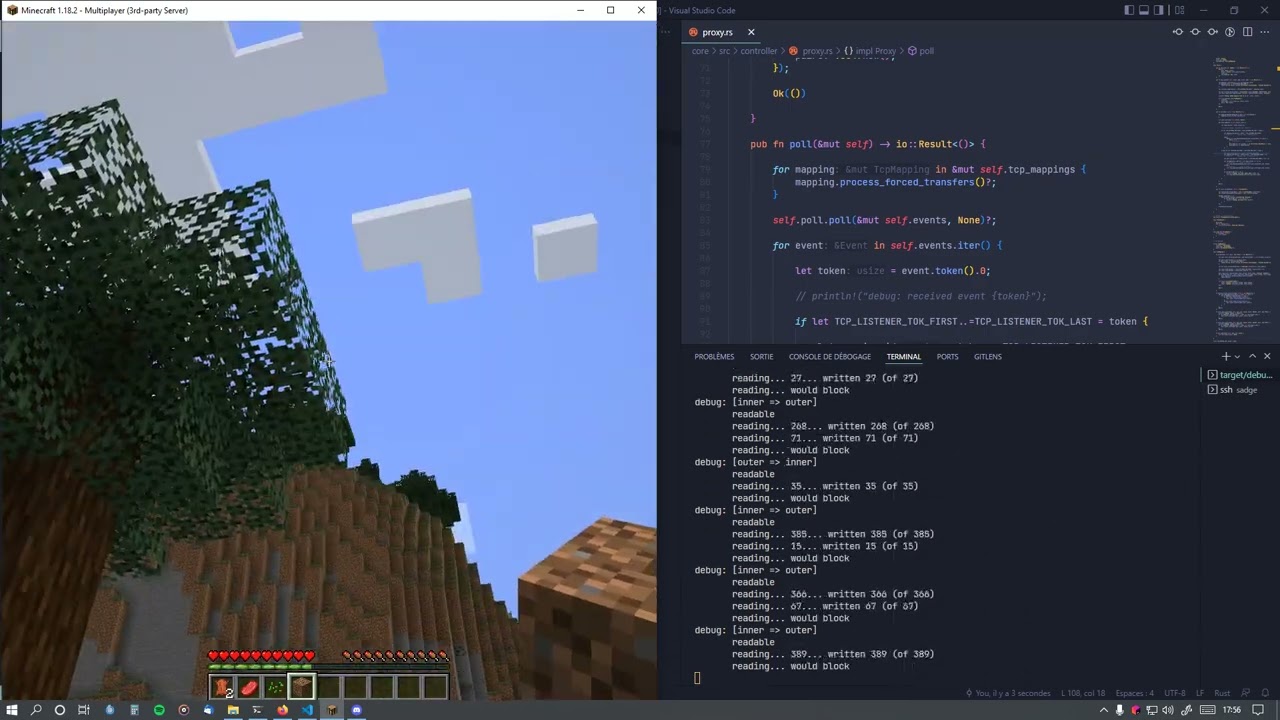Image resolution: width=1280 pixels, height=720 pixels.
Task: Click the 17:56 system clock
Action: point(1232,710)
